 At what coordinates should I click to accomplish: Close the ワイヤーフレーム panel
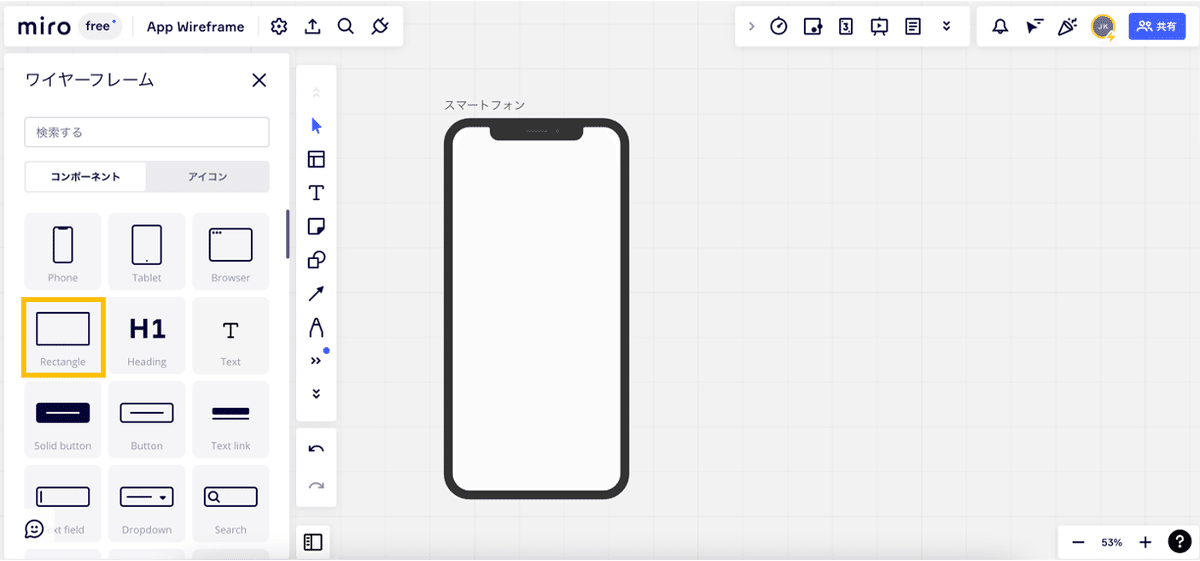(259, 80)
